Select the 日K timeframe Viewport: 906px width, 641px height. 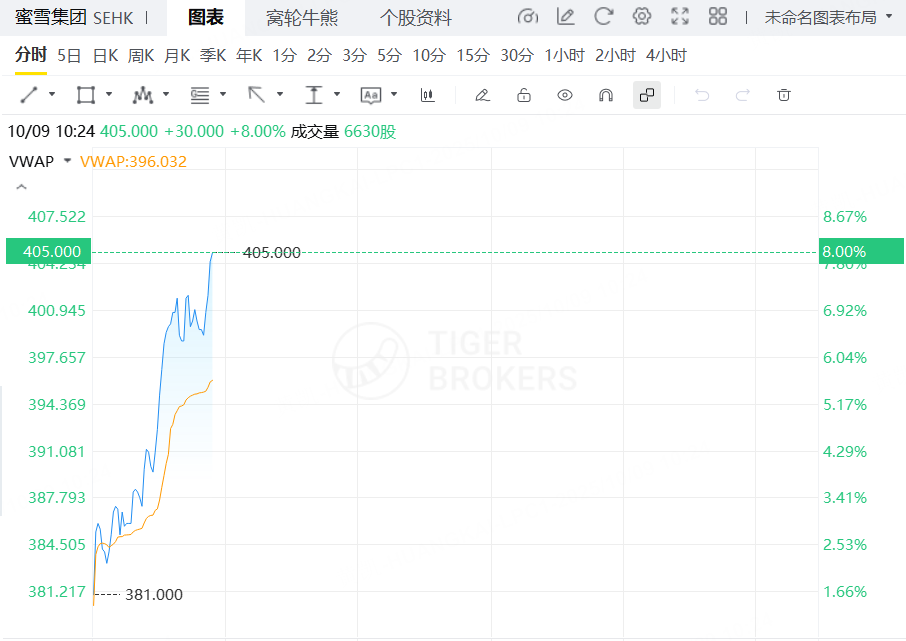[x=105, y=55]
